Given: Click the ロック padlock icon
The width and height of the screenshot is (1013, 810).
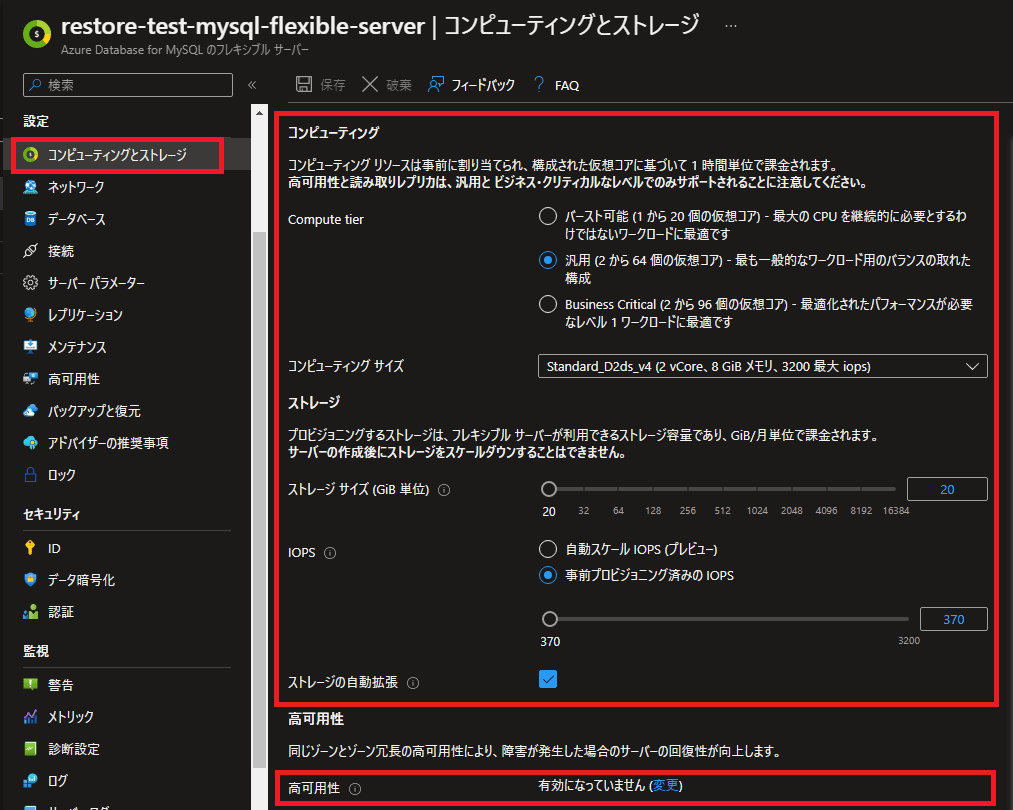Looking at the screenshot, I should coord(30,475).
